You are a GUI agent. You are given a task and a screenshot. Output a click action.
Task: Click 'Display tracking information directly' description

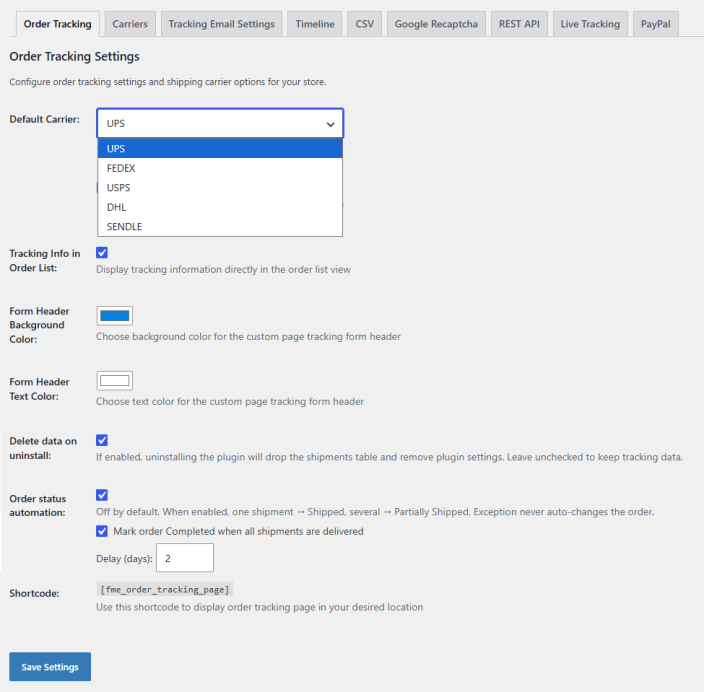(x=223, y=269)
